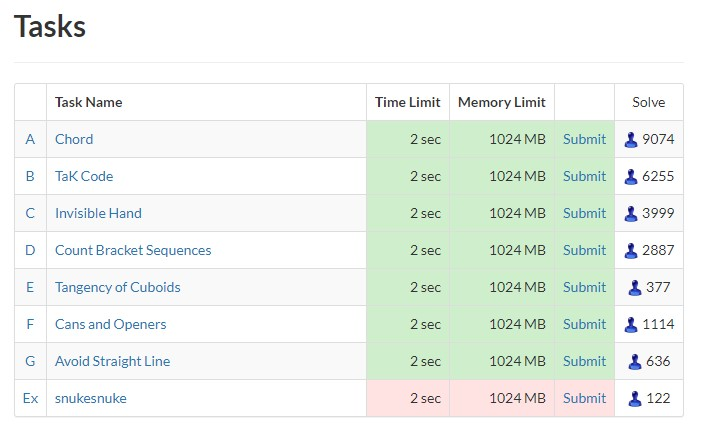Click solver icon beside 636 count
The width and height of the screenshot is (710, 432).
[x=635, y=362]
